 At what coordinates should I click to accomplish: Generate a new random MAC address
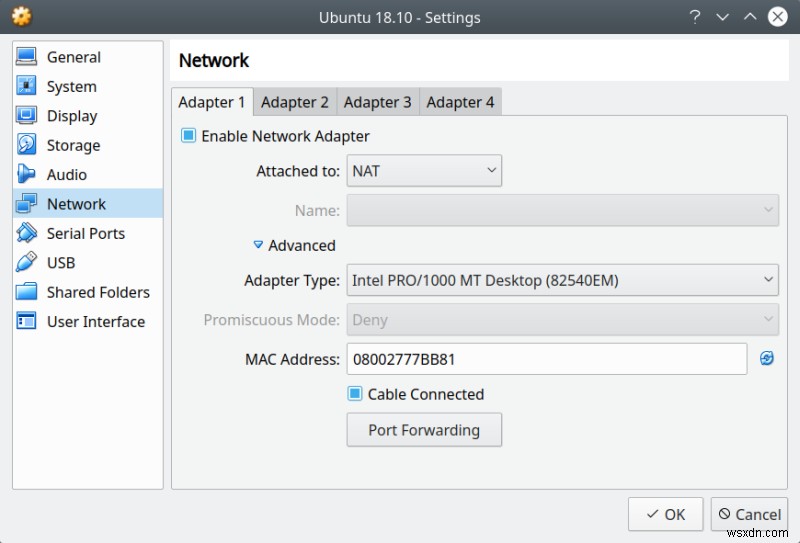click(x=766, y=358)
